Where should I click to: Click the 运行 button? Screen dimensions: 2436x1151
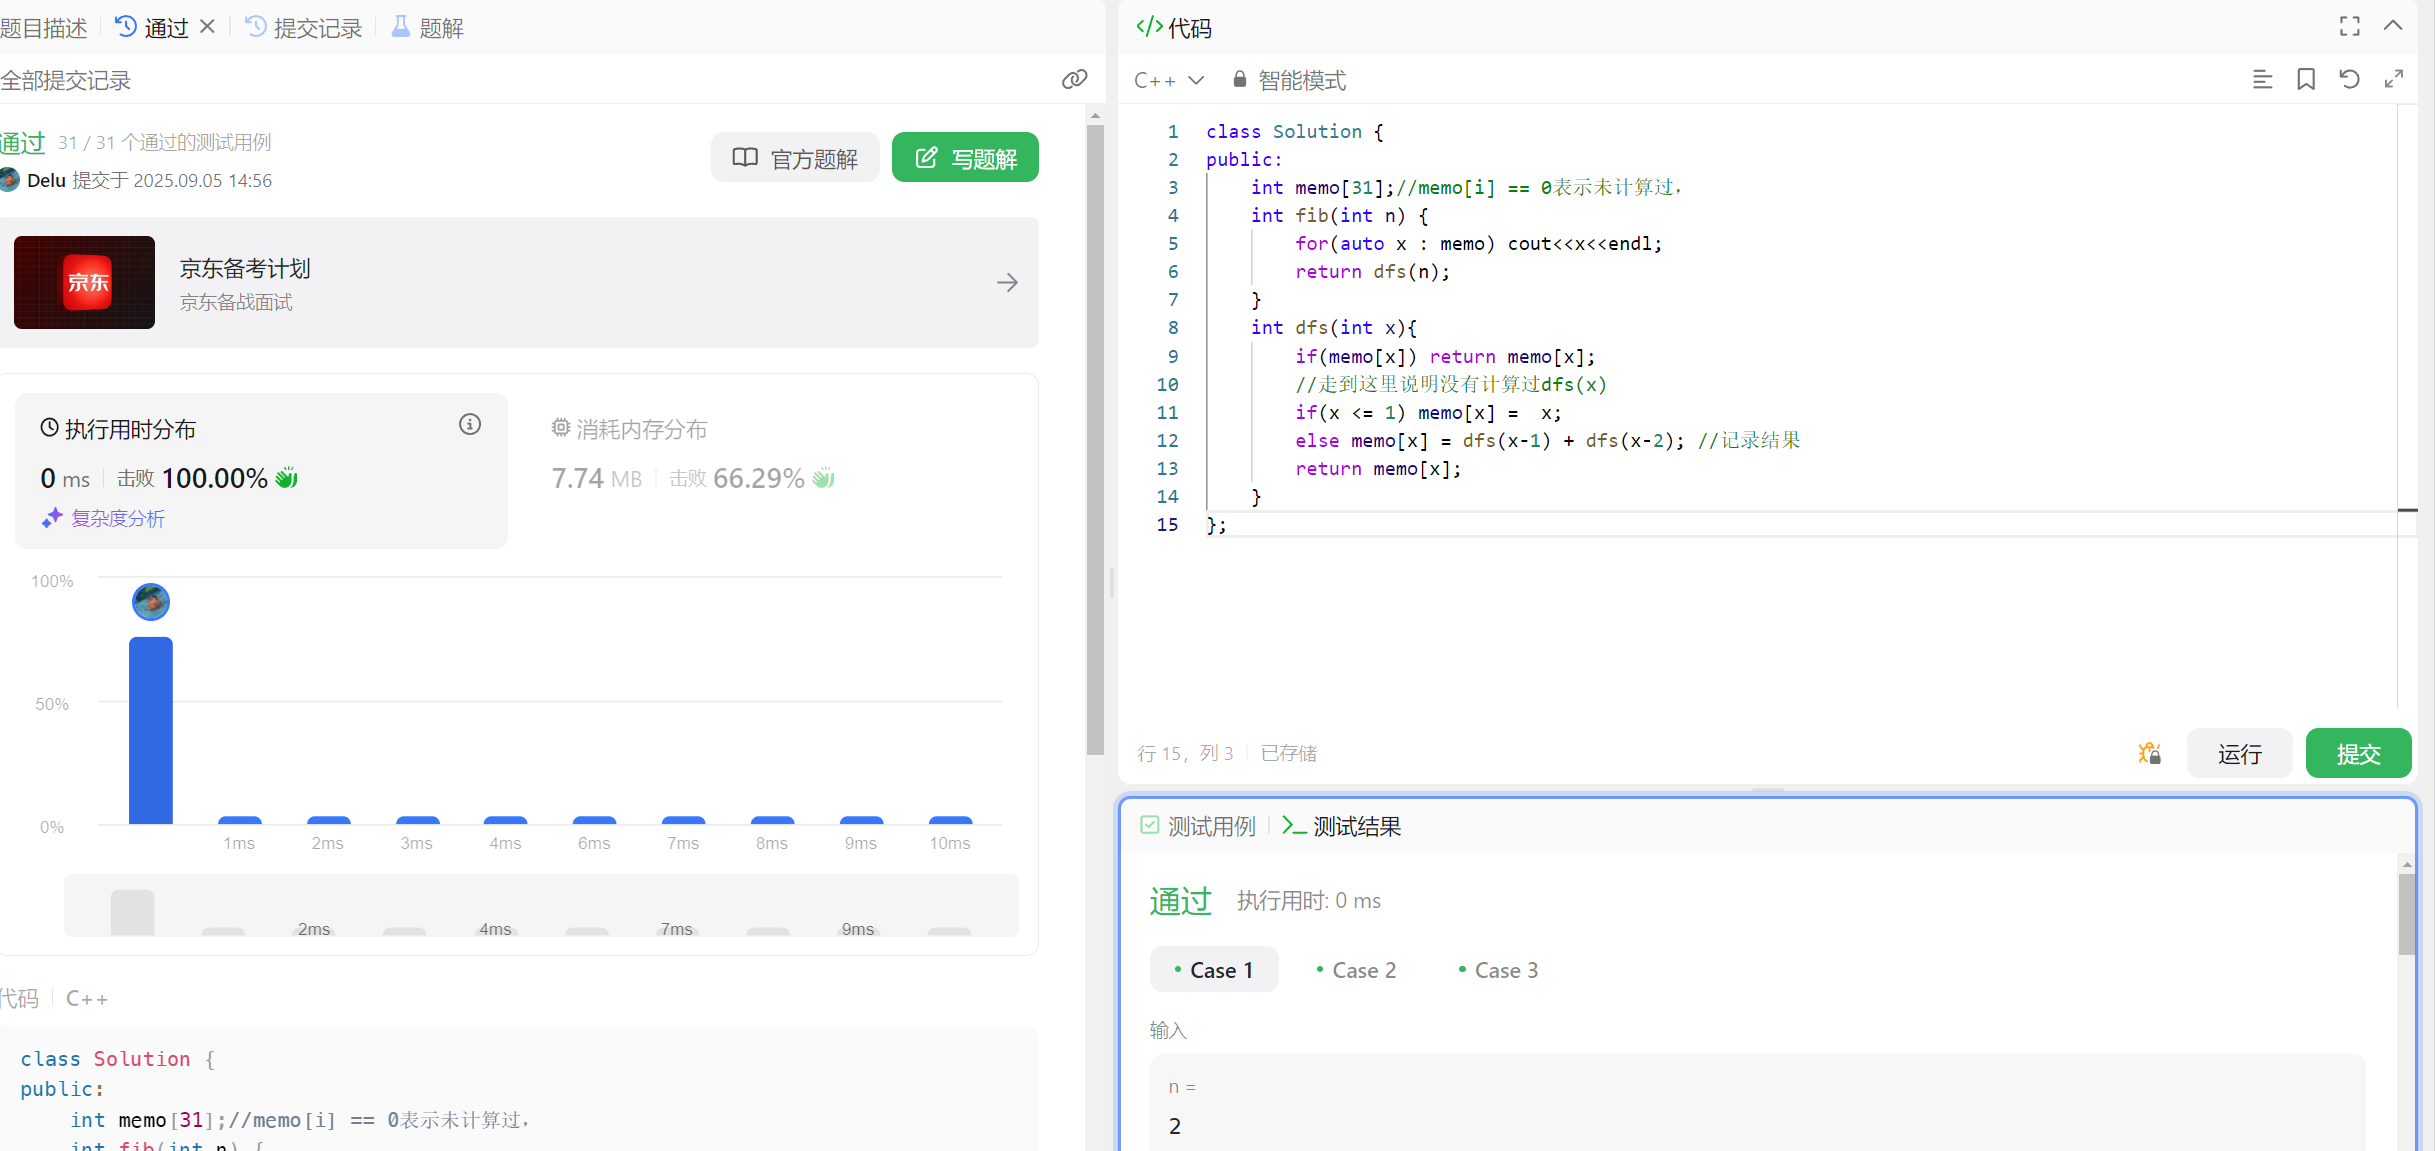[2240, 754]
